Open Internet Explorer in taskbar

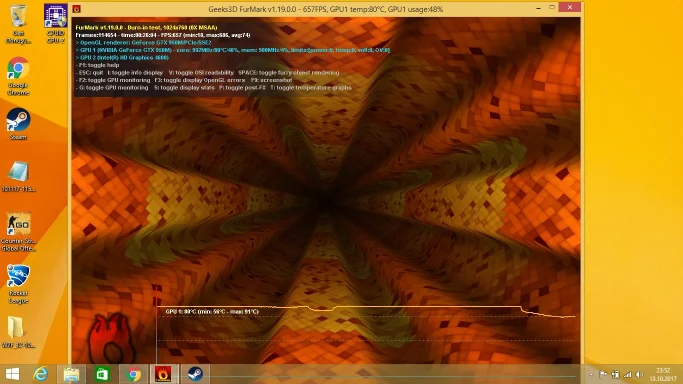[41, 374]
